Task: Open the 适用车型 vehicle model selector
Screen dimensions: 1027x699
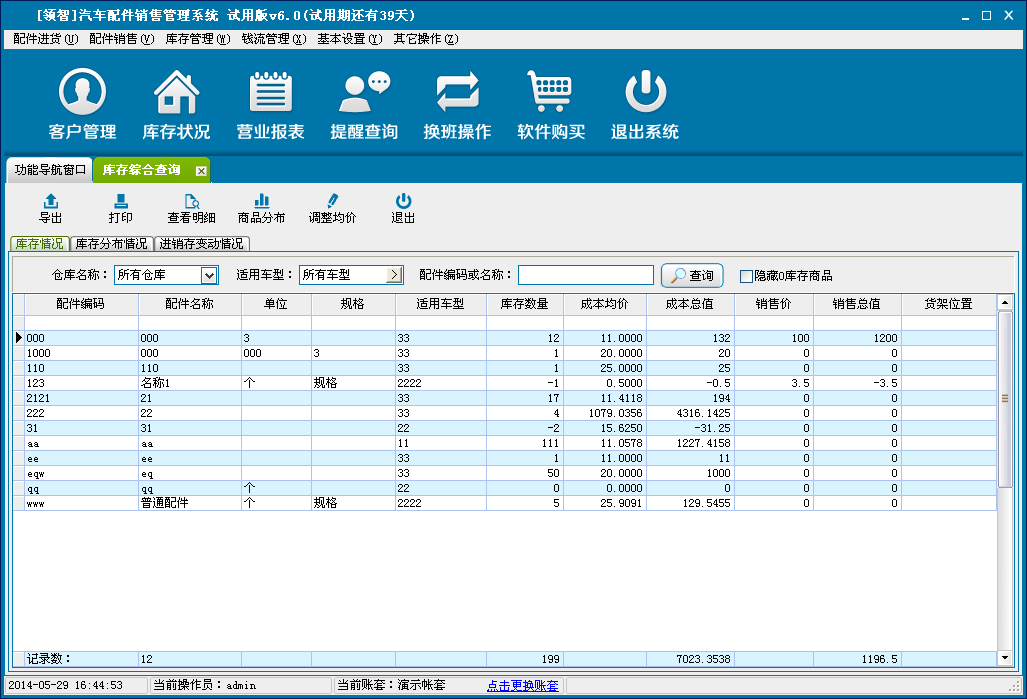Action: click(x=394, y=275)
